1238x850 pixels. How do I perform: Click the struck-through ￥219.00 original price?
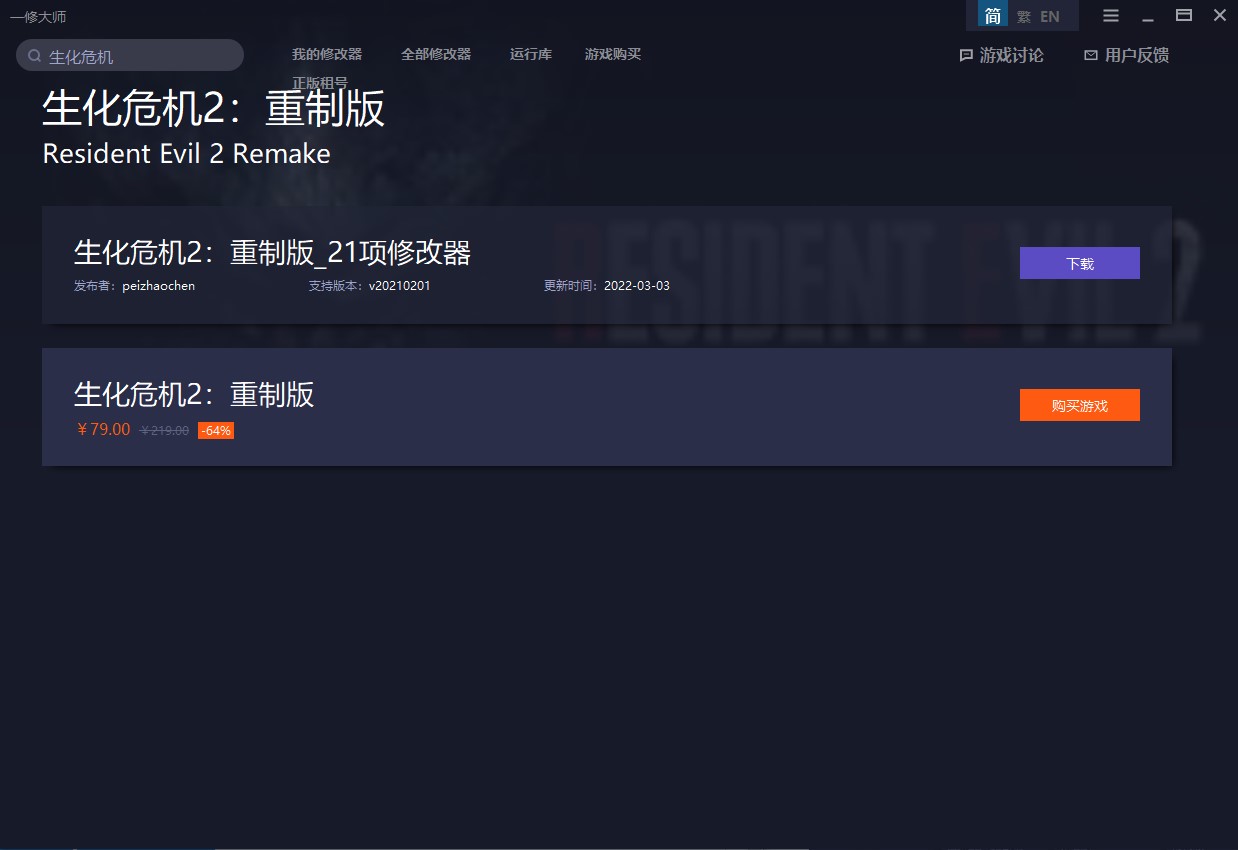pos(165,431)
